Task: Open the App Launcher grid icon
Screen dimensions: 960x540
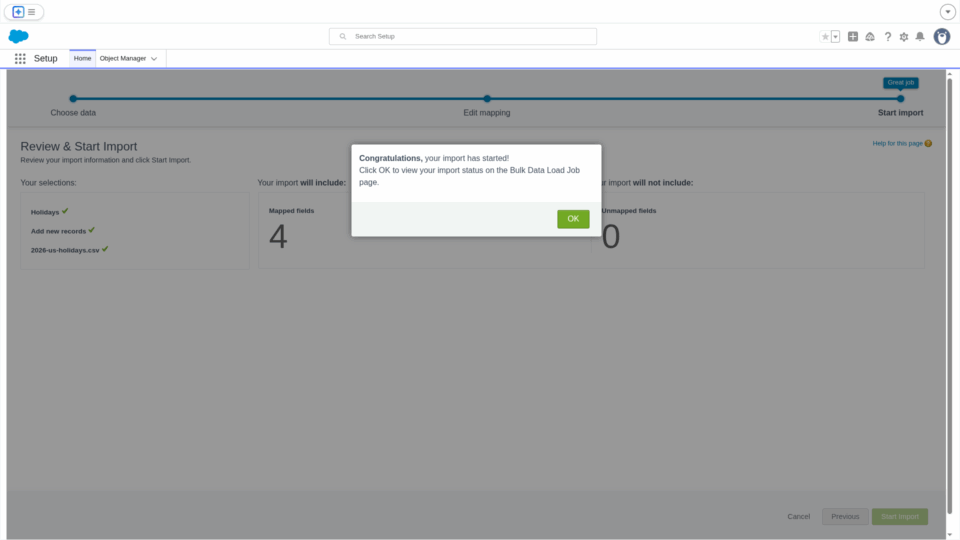Action: [20, 58]
